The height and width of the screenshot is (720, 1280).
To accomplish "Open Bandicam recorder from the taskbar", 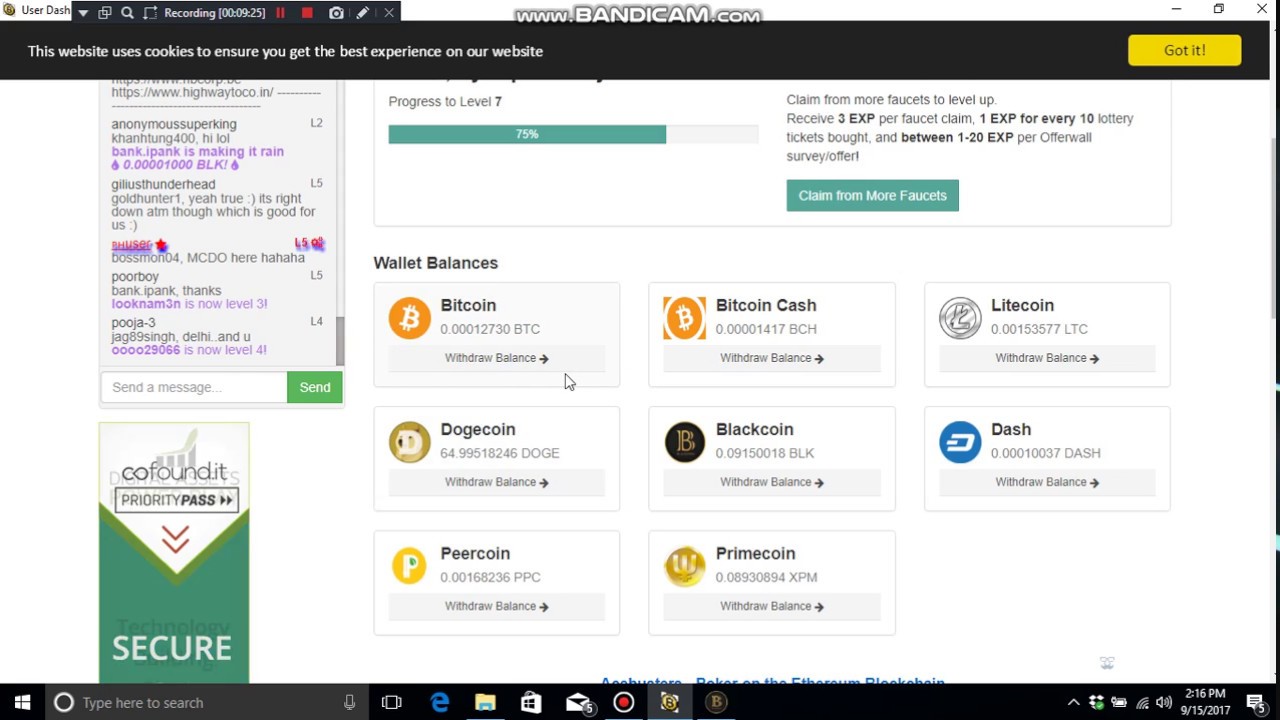I will coord(624,702).
